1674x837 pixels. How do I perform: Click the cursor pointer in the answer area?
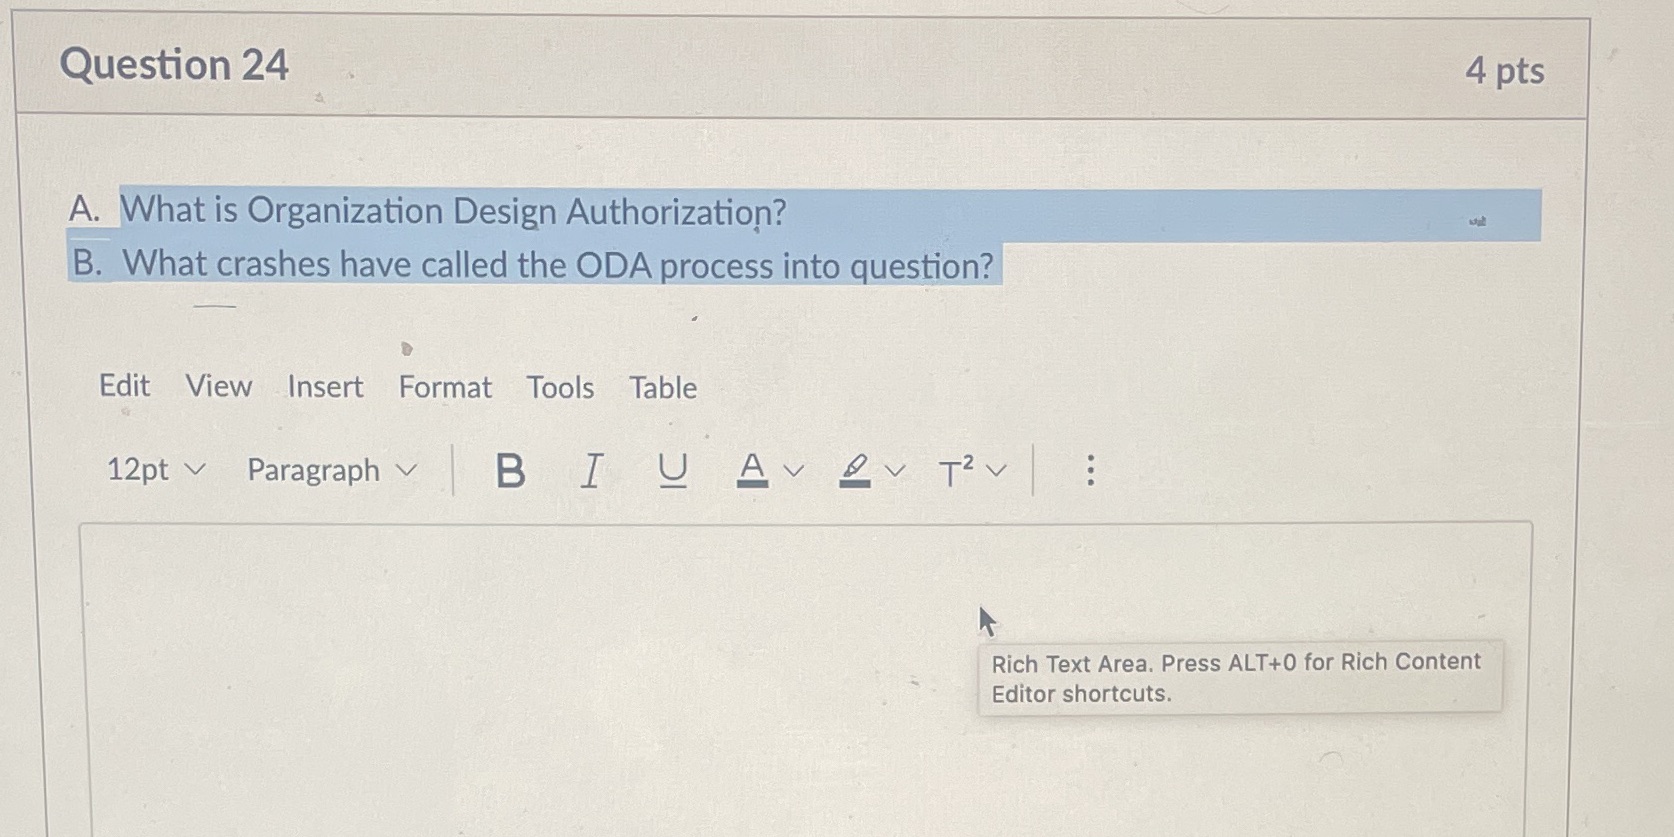click(x=987, y=620)
